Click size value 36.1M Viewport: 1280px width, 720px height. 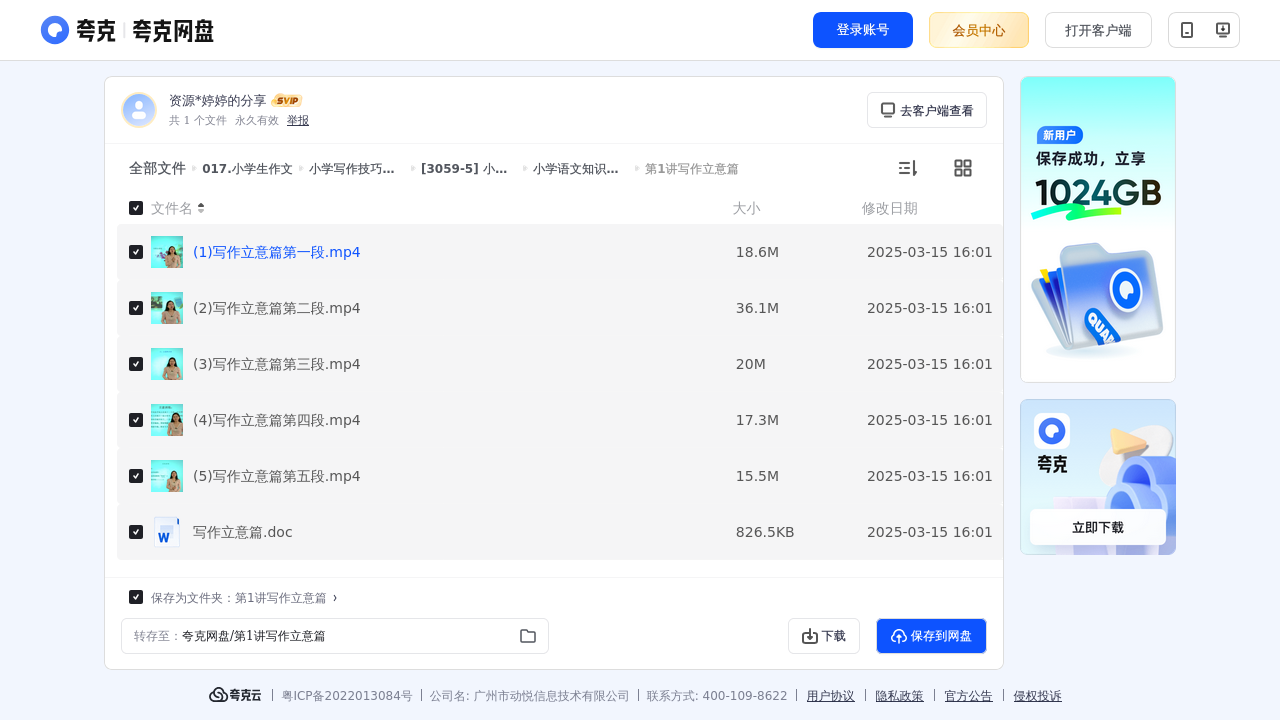[757, 308]
